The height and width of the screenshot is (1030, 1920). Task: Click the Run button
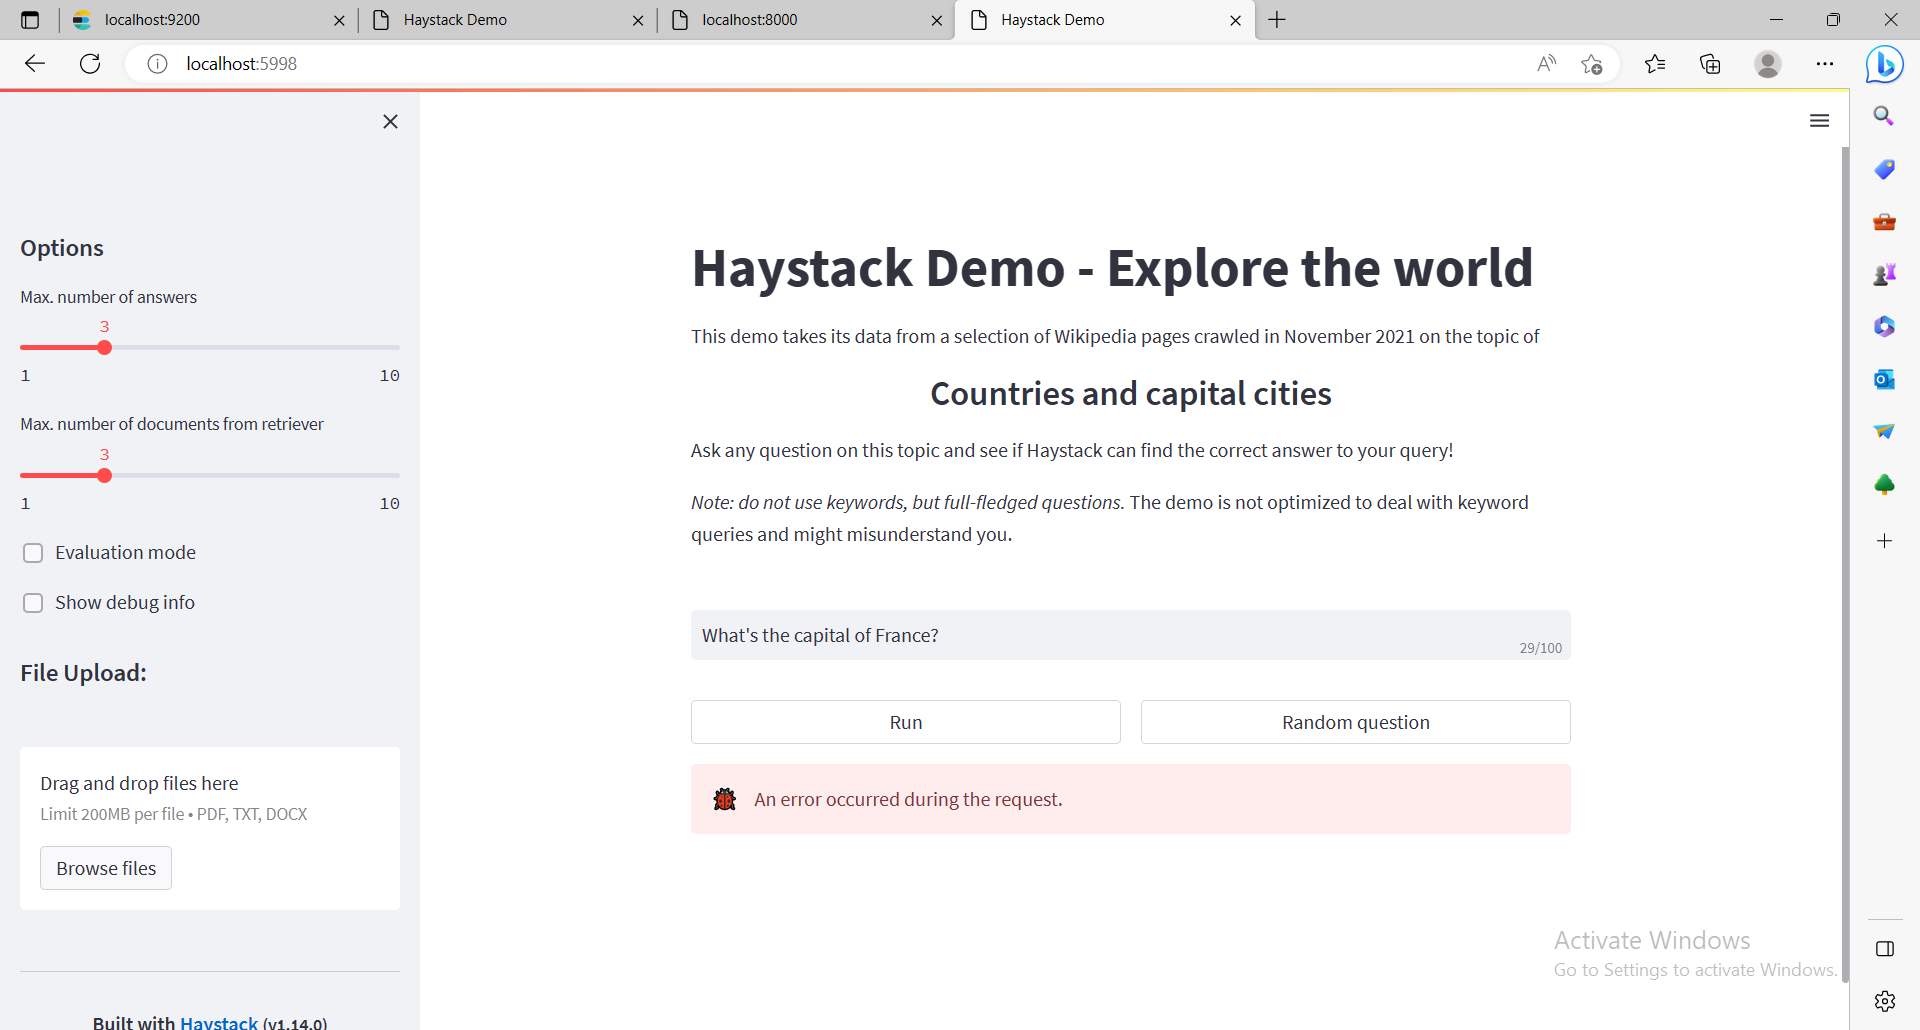[906, 722]
